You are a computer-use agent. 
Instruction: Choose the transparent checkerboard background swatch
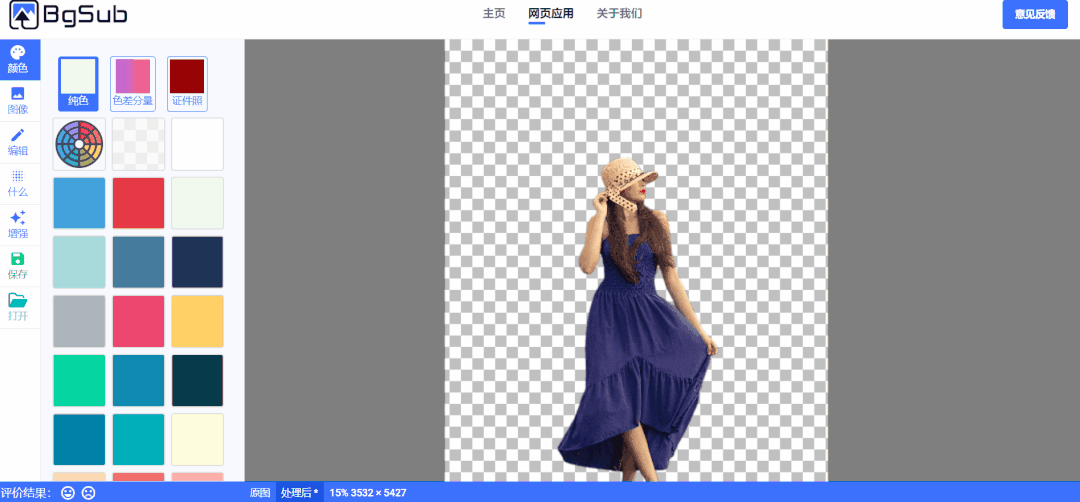tap(138, 144)
